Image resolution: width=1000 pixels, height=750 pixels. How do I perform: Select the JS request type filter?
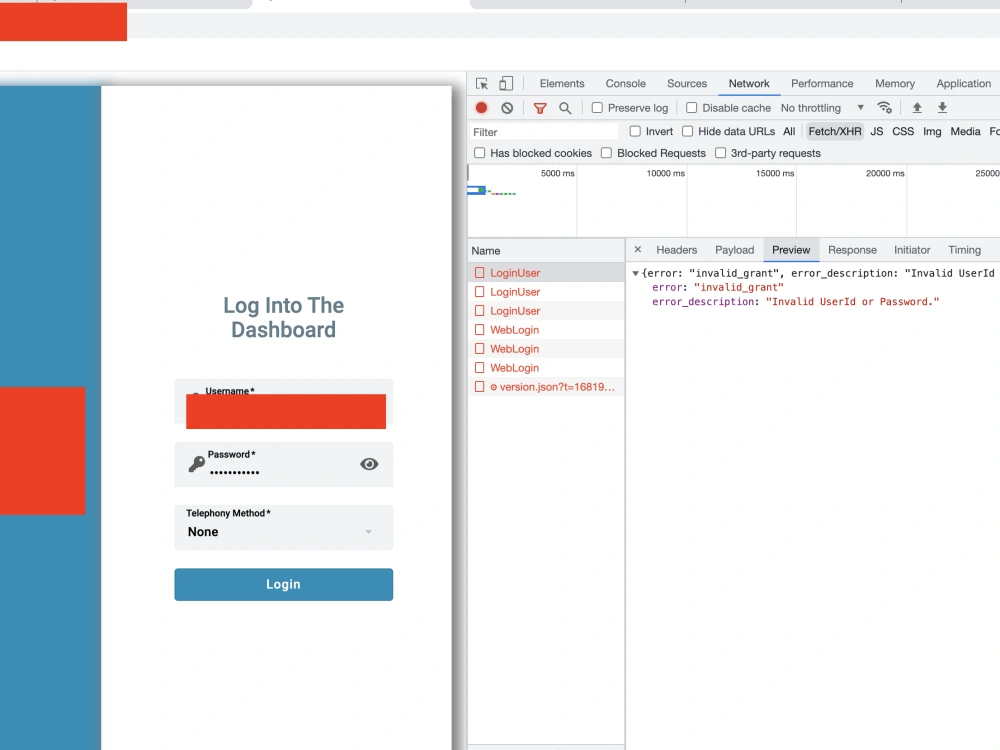[x=877, y=131]
